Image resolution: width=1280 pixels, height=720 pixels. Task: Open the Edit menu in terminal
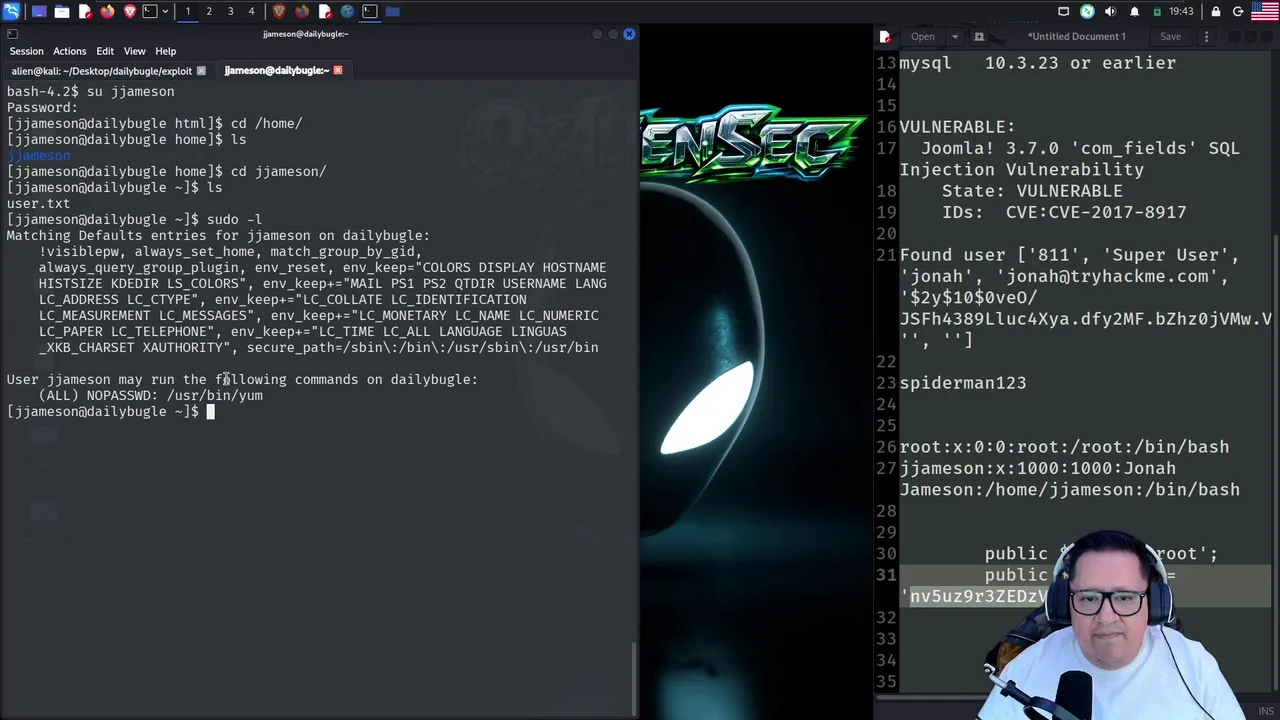105,51
